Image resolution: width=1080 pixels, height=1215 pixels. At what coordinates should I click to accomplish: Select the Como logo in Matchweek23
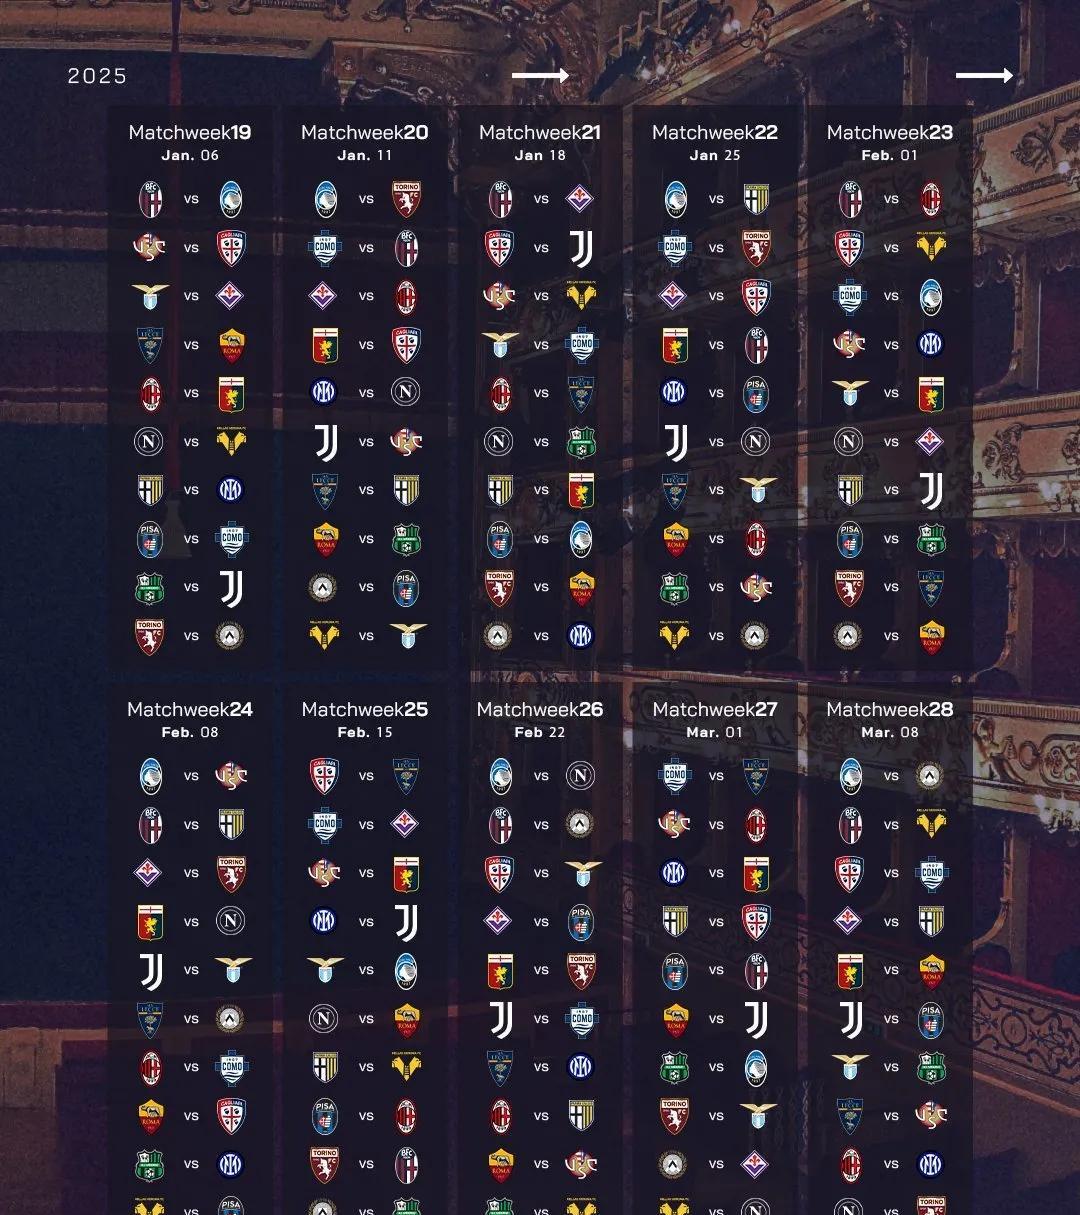850,296
